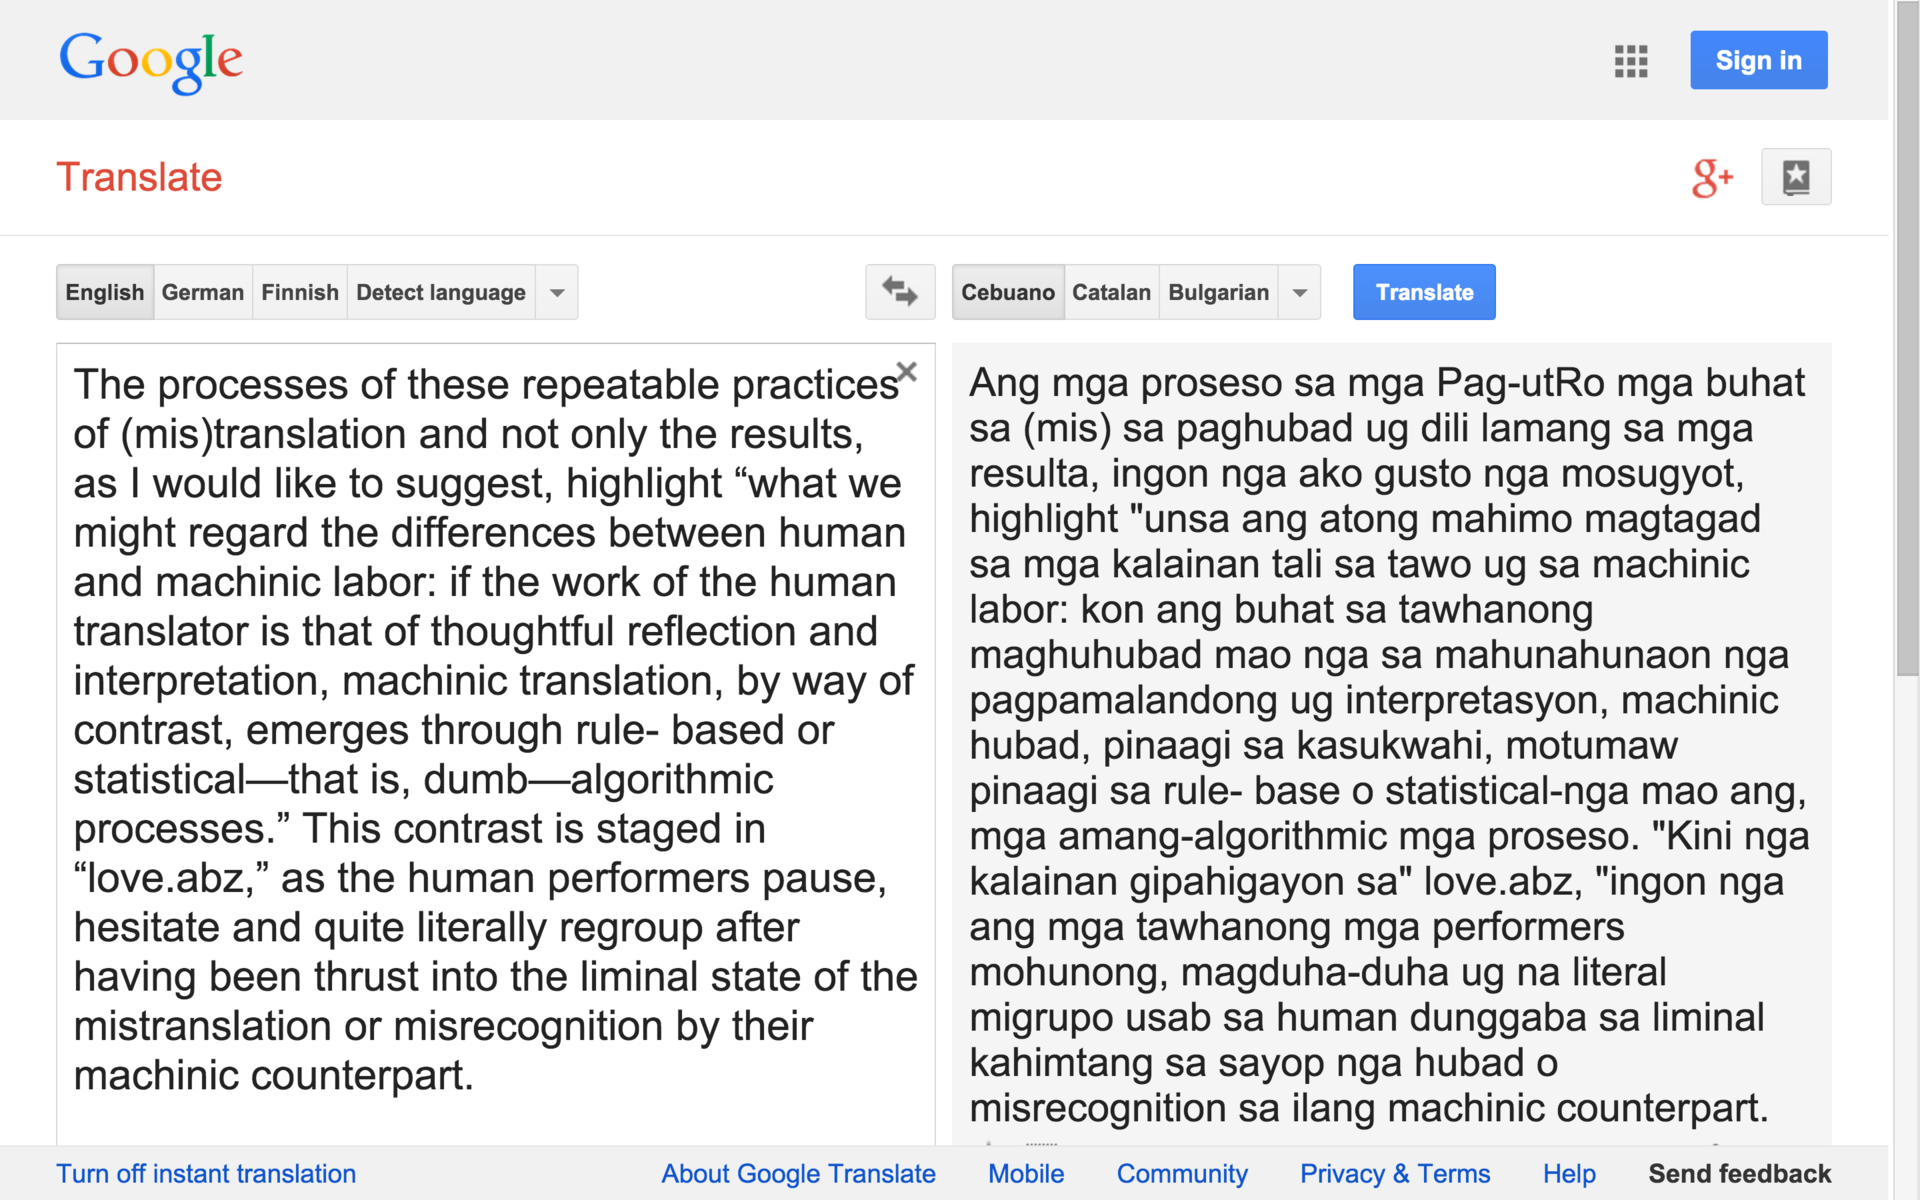Select Cebuano target language tab
Screen dimensions: 1920x1200
click(1007, 292)
